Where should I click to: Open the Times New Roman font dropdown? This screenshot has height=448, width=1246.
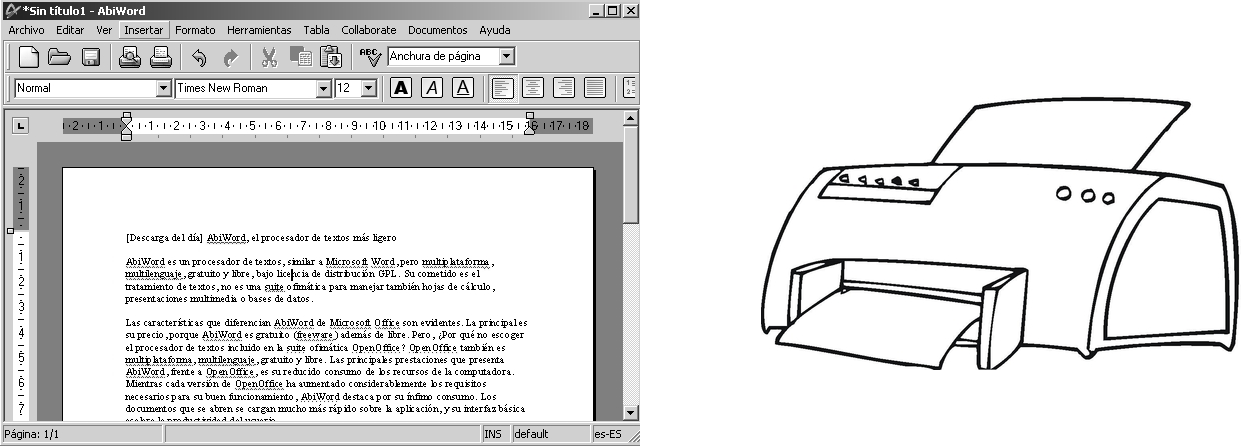[323, 88]
